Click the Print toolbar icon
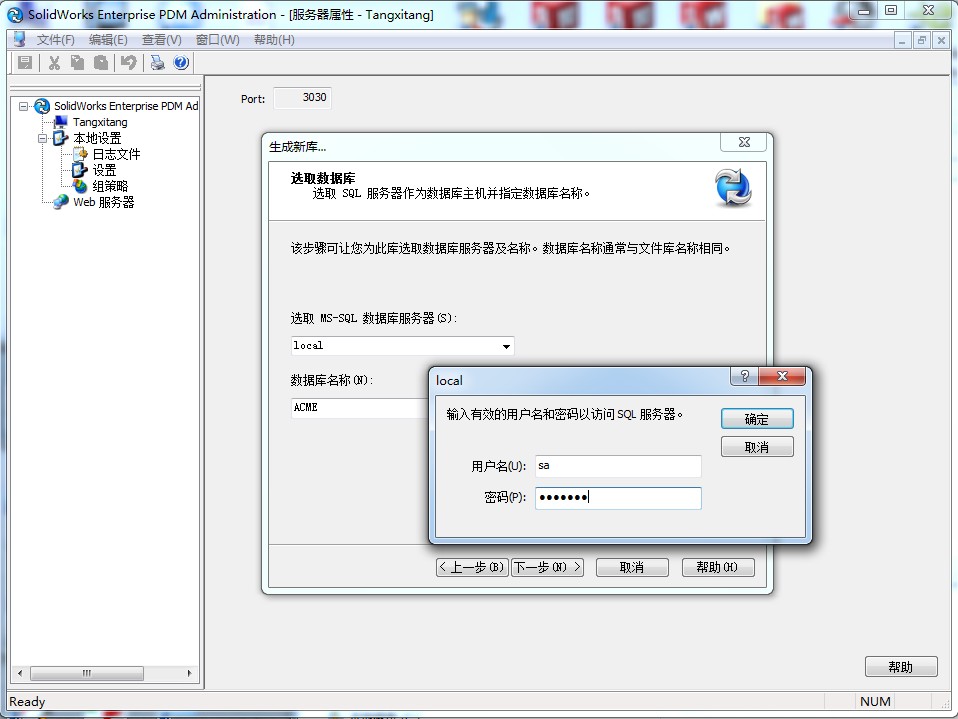 point(158,62)
